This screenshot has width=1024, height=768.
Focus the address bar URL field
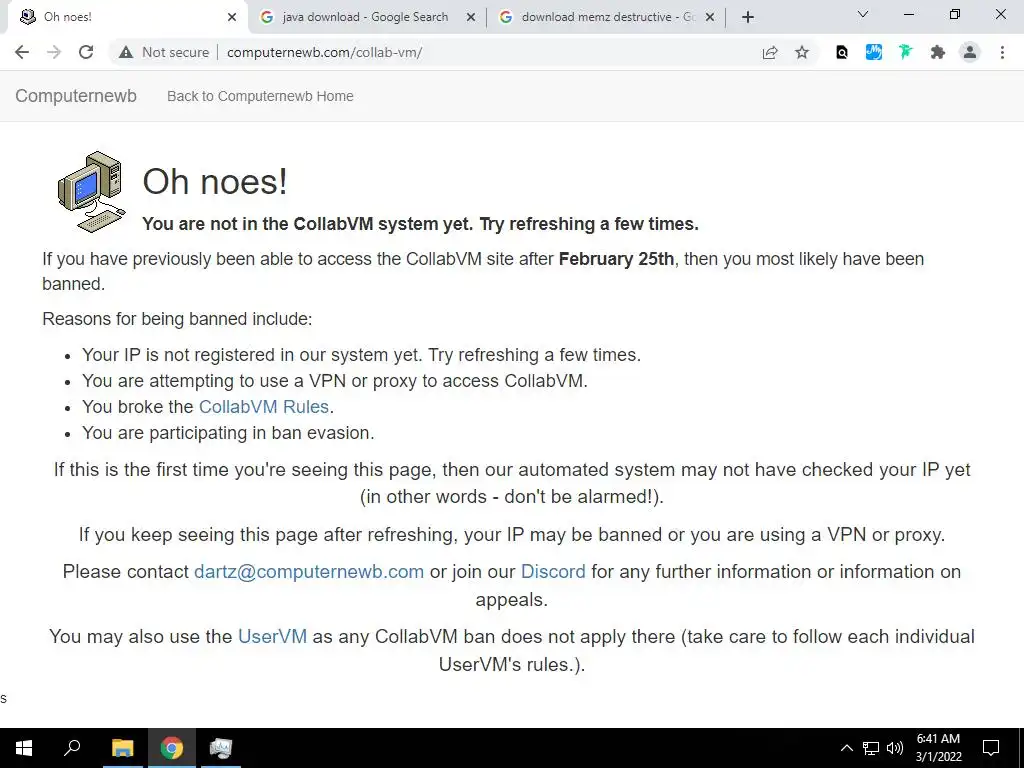tap(483, 52)
